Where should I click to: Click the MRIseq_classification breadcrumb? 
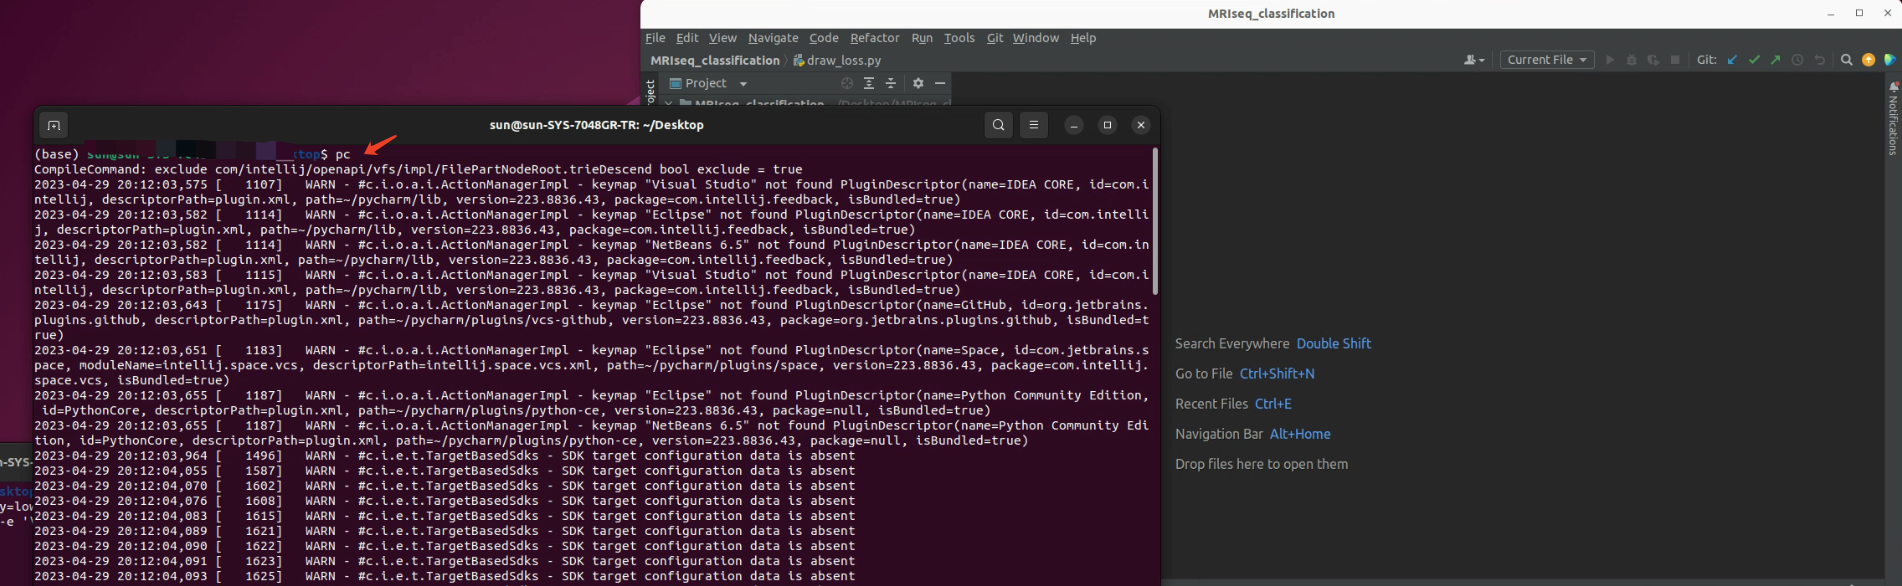[x=715, y=60]
